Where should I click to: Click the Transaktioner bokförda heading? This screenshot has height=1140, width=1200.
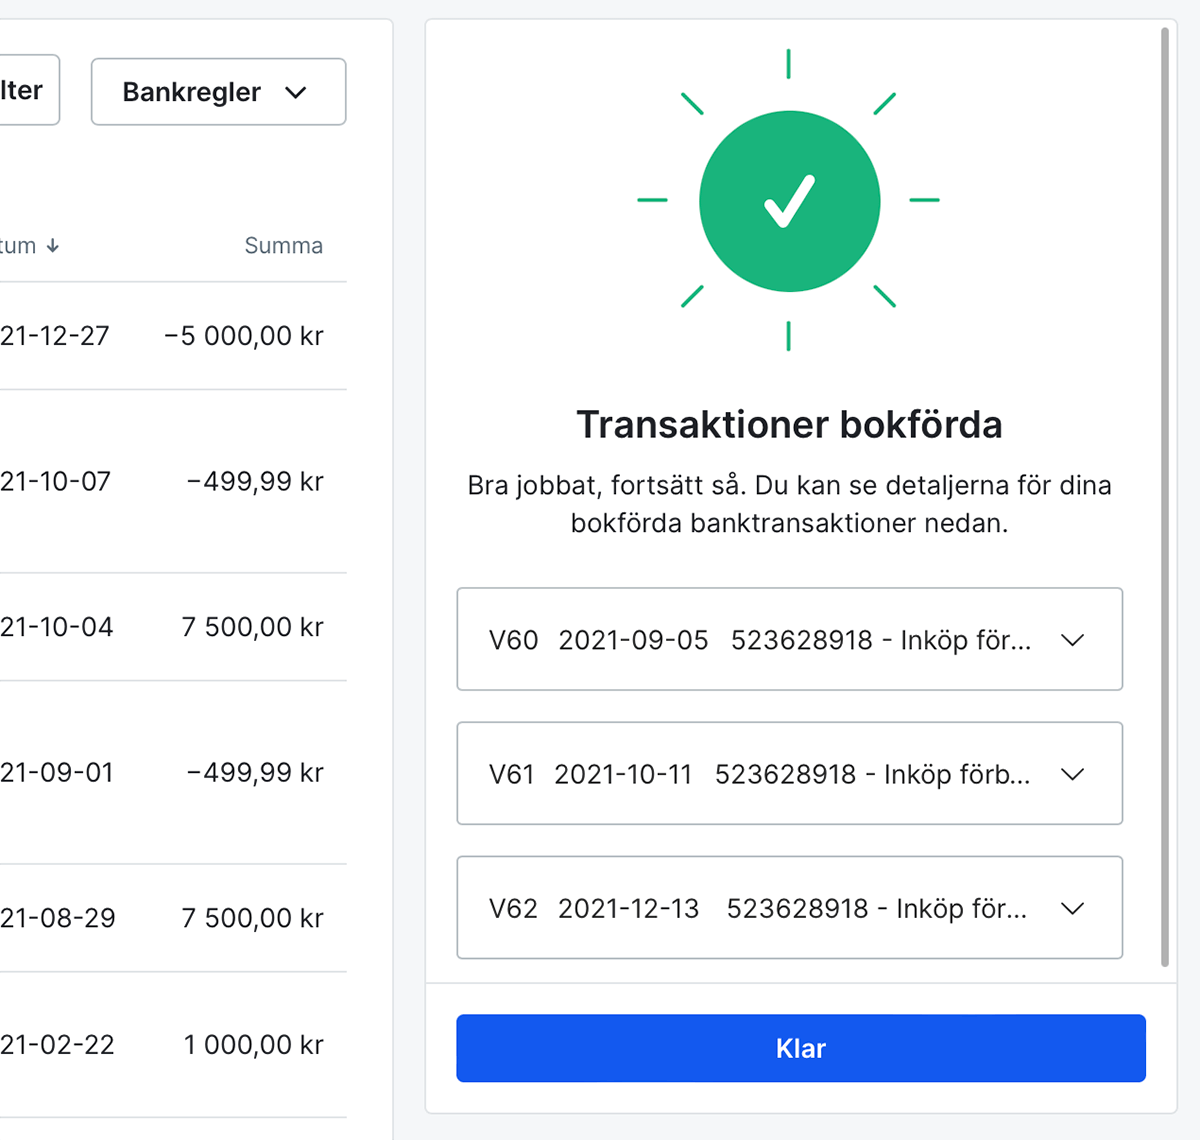tap(789, 425)
